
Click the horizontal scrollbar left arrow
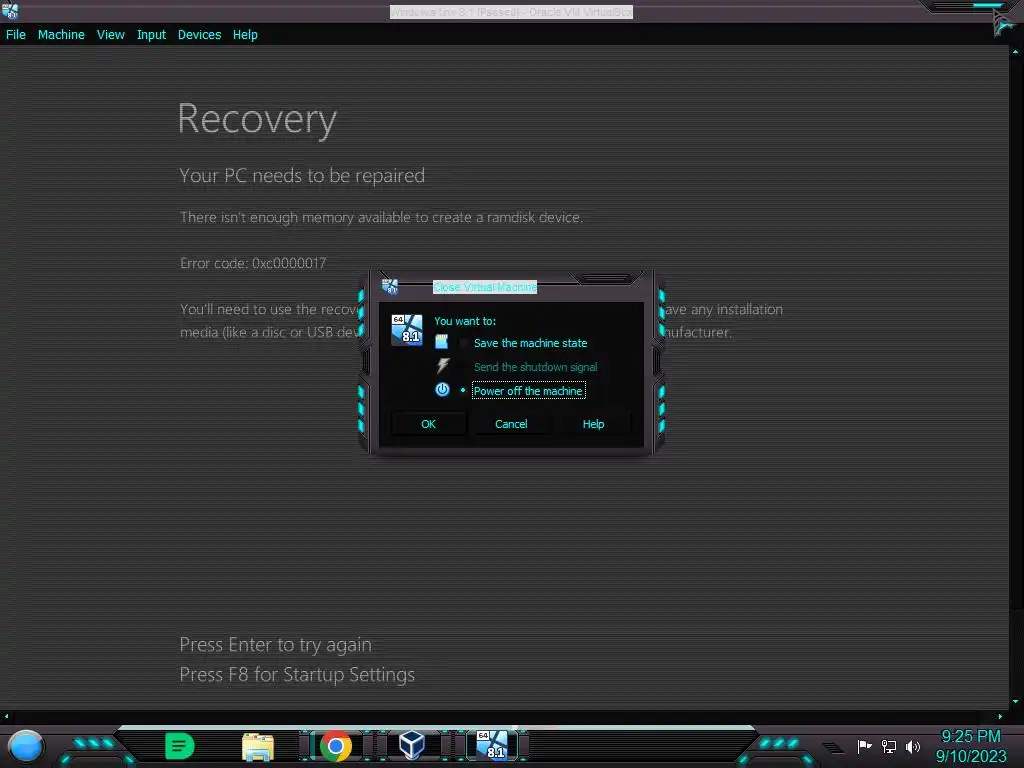pyautogui.click(x=6, y=716)
